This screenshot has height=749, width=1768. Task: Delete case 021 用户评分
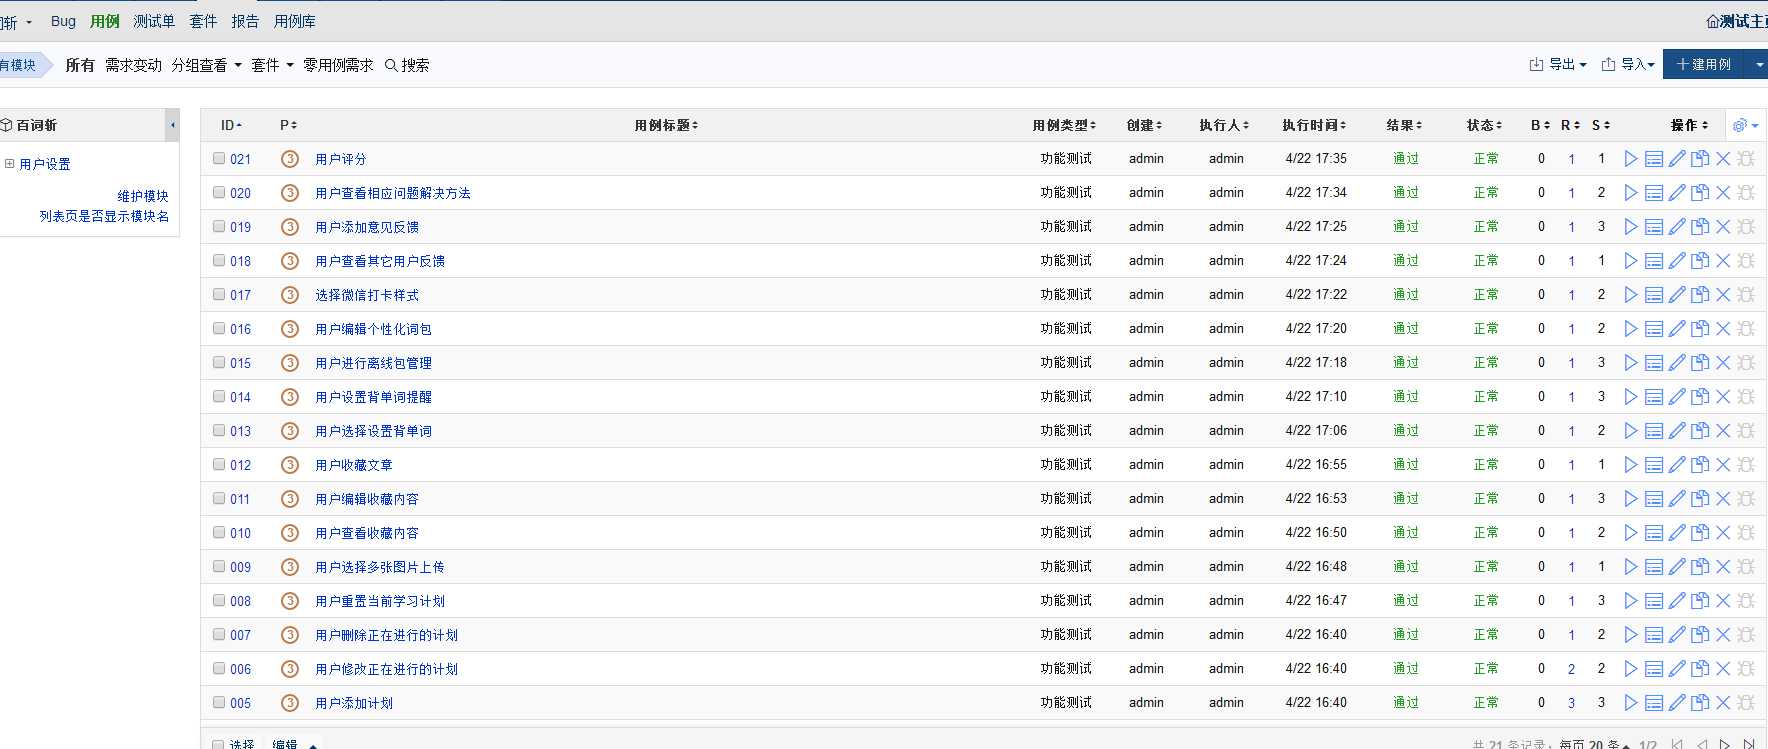tap(1723, 159)
